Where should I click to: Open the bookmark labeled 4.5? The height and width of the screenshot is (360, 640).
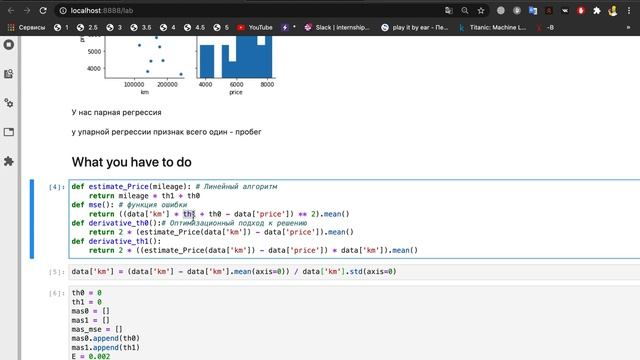(194, 27)
